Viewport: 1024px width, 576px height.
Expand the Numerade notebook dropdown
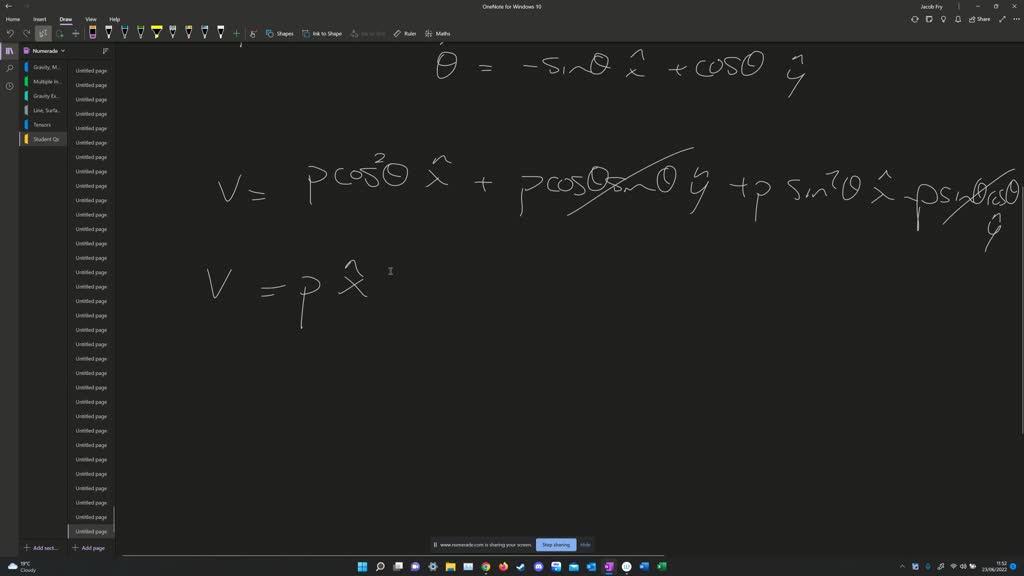coord(44,50)
